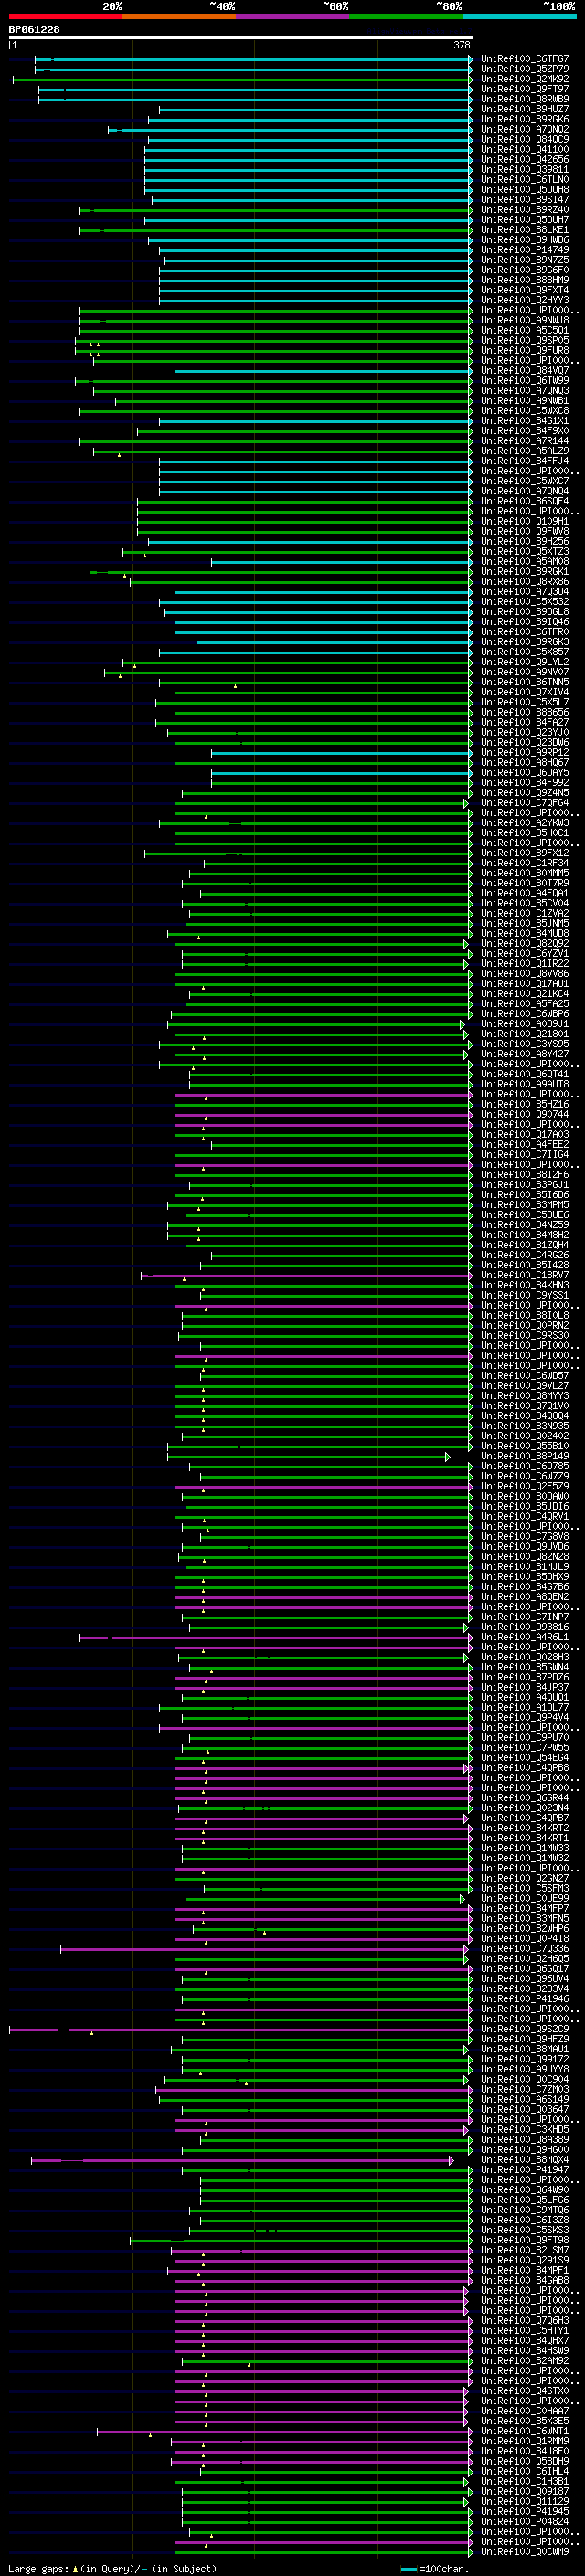Select the UniRef100_A7QNQ2 label
This screenshot has height=2576, width=585.
click(x=525, y=129)
